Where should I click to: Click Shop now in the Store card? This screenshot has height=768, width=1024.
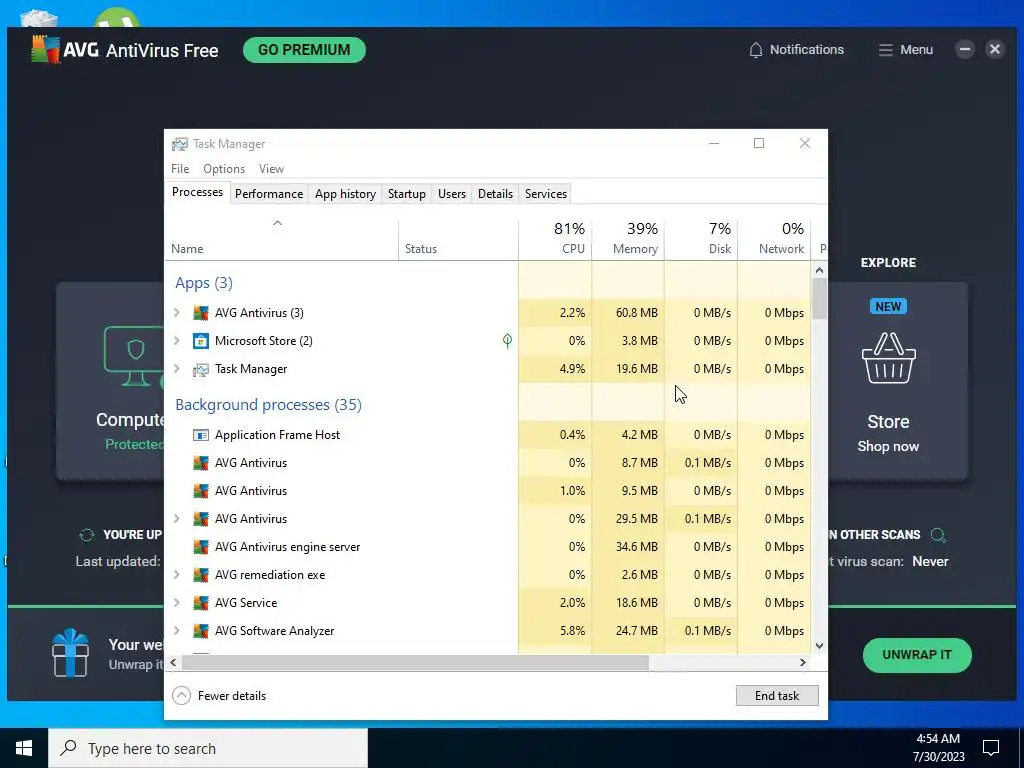(888, 447)
